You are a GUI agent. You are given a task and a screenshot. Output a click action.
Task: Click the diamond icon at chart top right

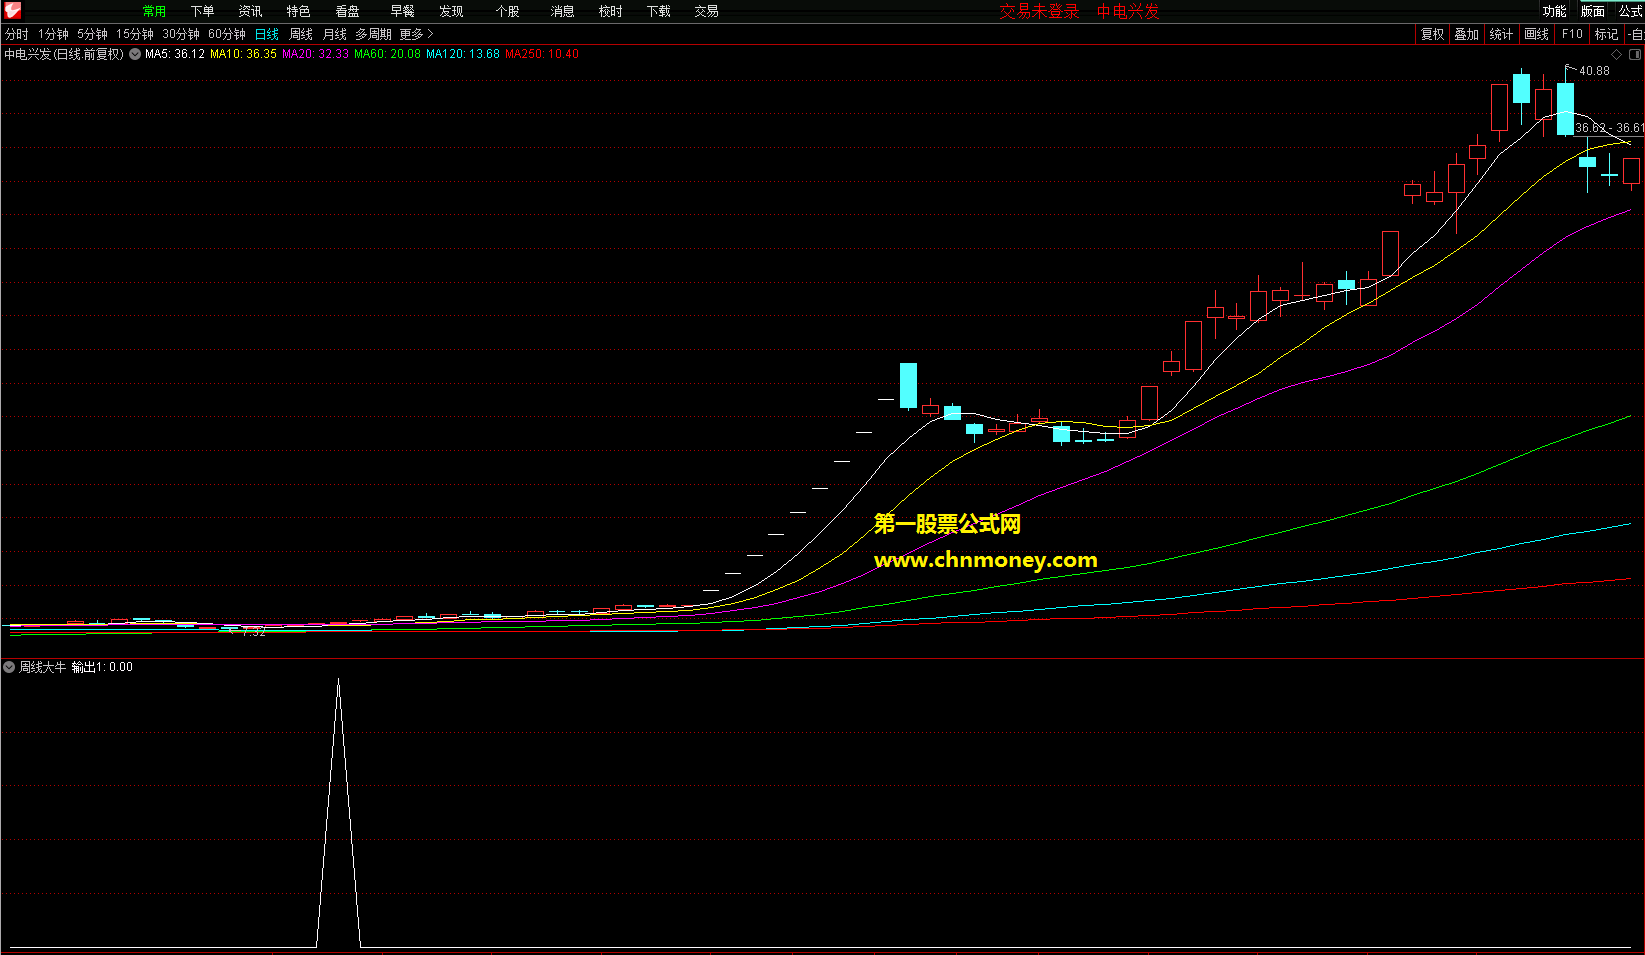tap(1616, 54)
